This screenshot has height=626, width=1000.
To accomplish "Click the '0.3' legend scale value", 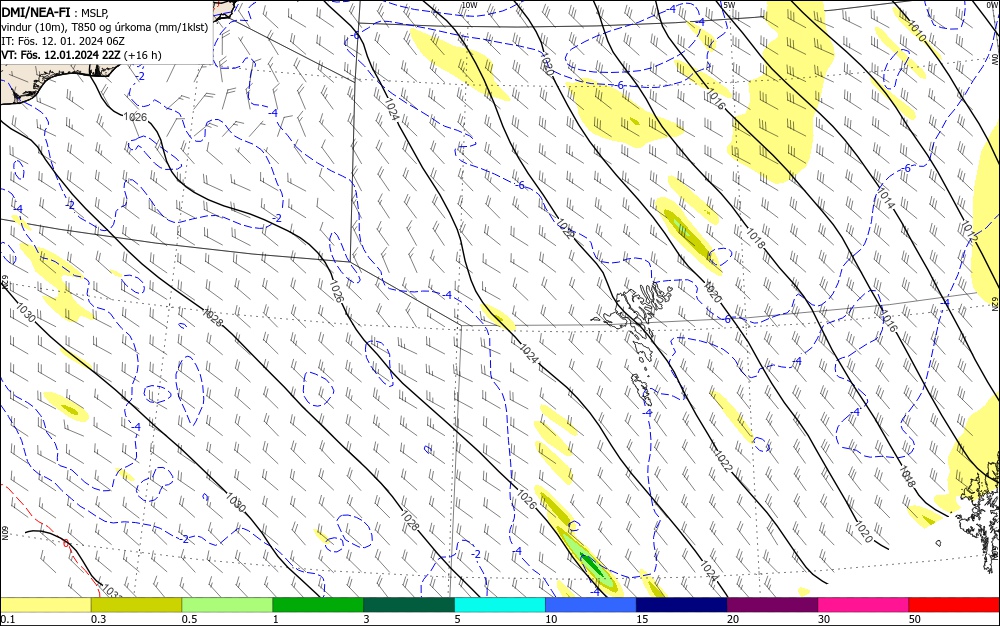I will click(98, 619).
